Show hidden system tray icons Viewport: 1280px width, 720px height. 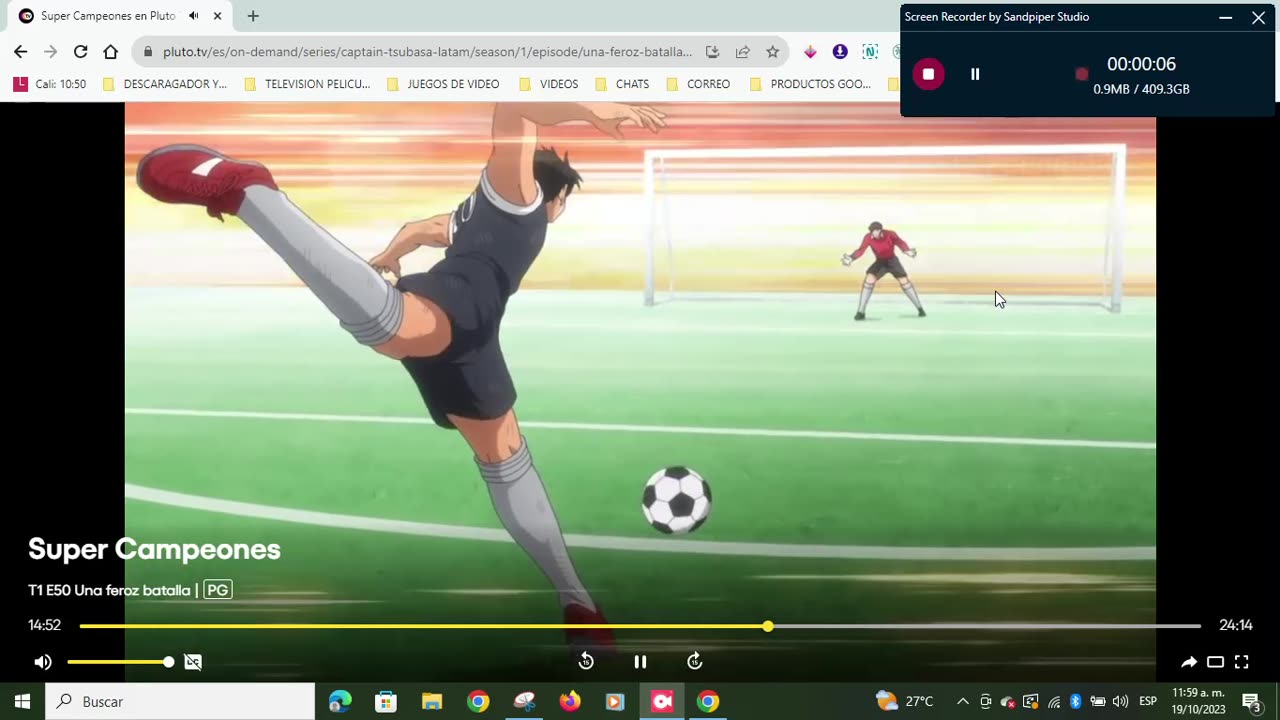[962, 701]
